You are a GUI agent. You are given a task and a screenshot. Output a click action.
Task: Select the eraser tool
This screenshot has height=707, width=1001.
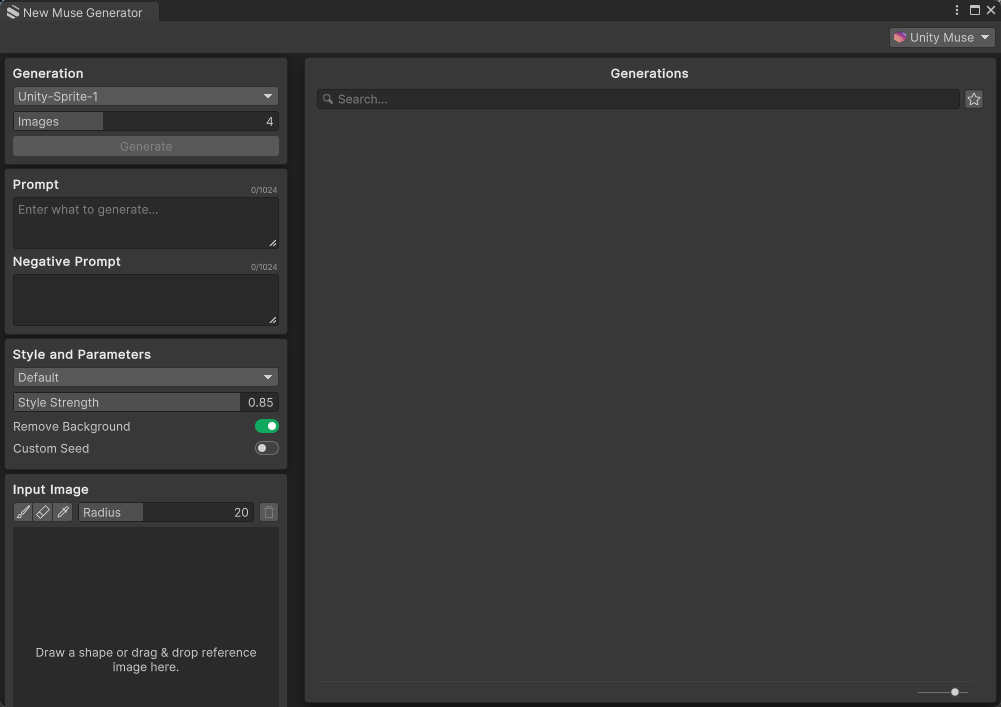tap(43, 512)
